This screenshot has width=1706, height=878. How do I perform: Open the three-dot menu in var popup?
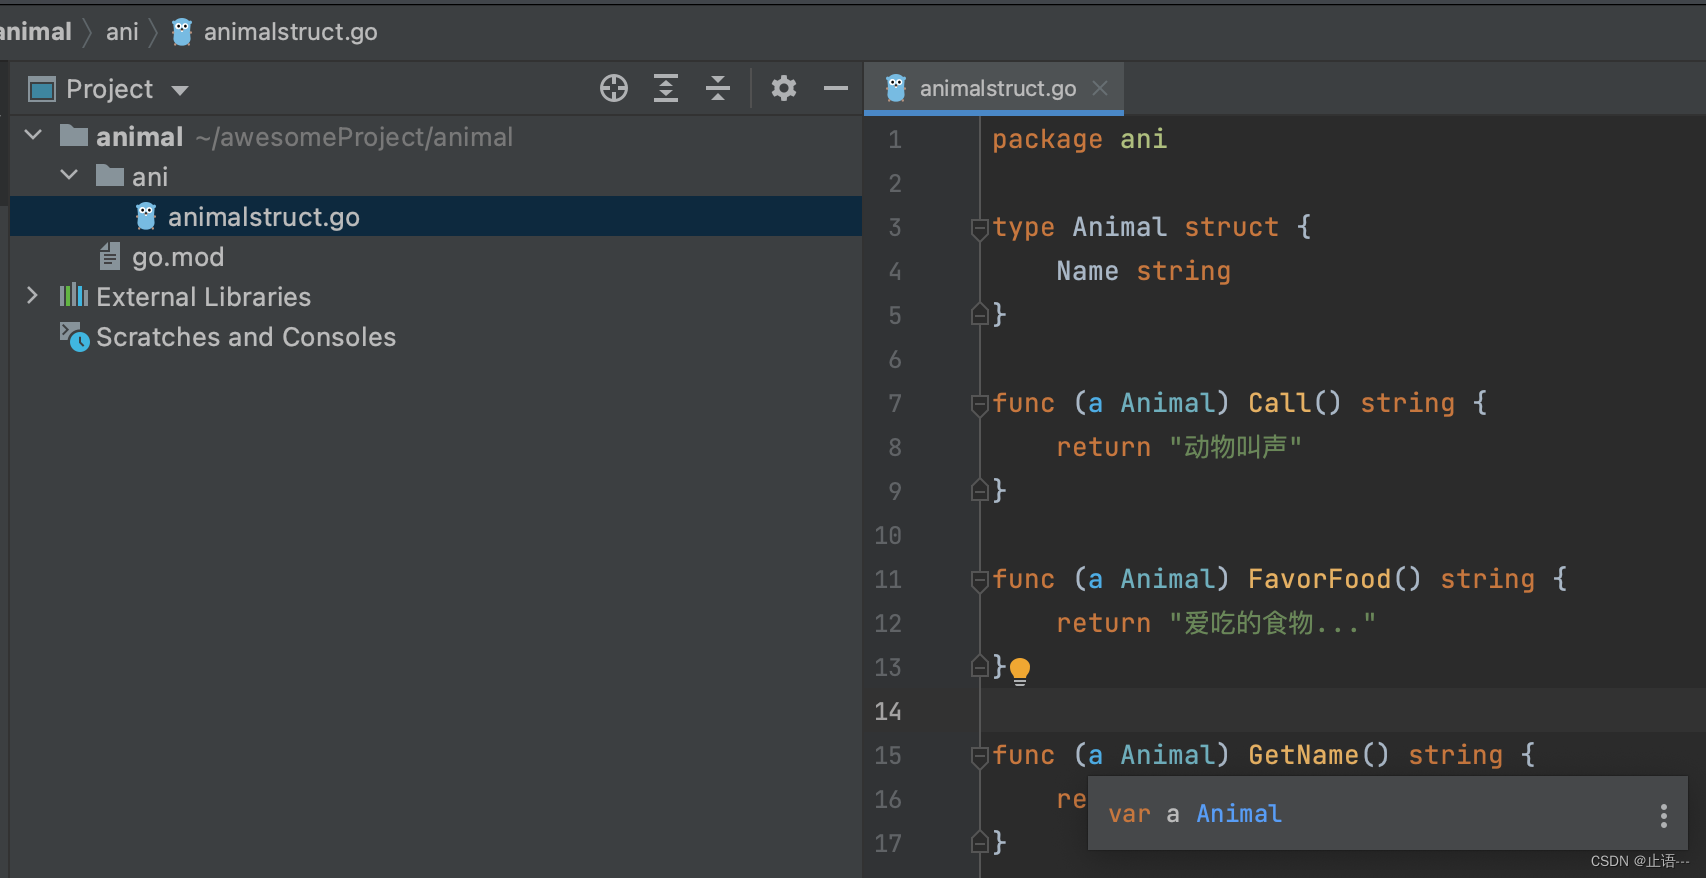tap(1664, 816)
